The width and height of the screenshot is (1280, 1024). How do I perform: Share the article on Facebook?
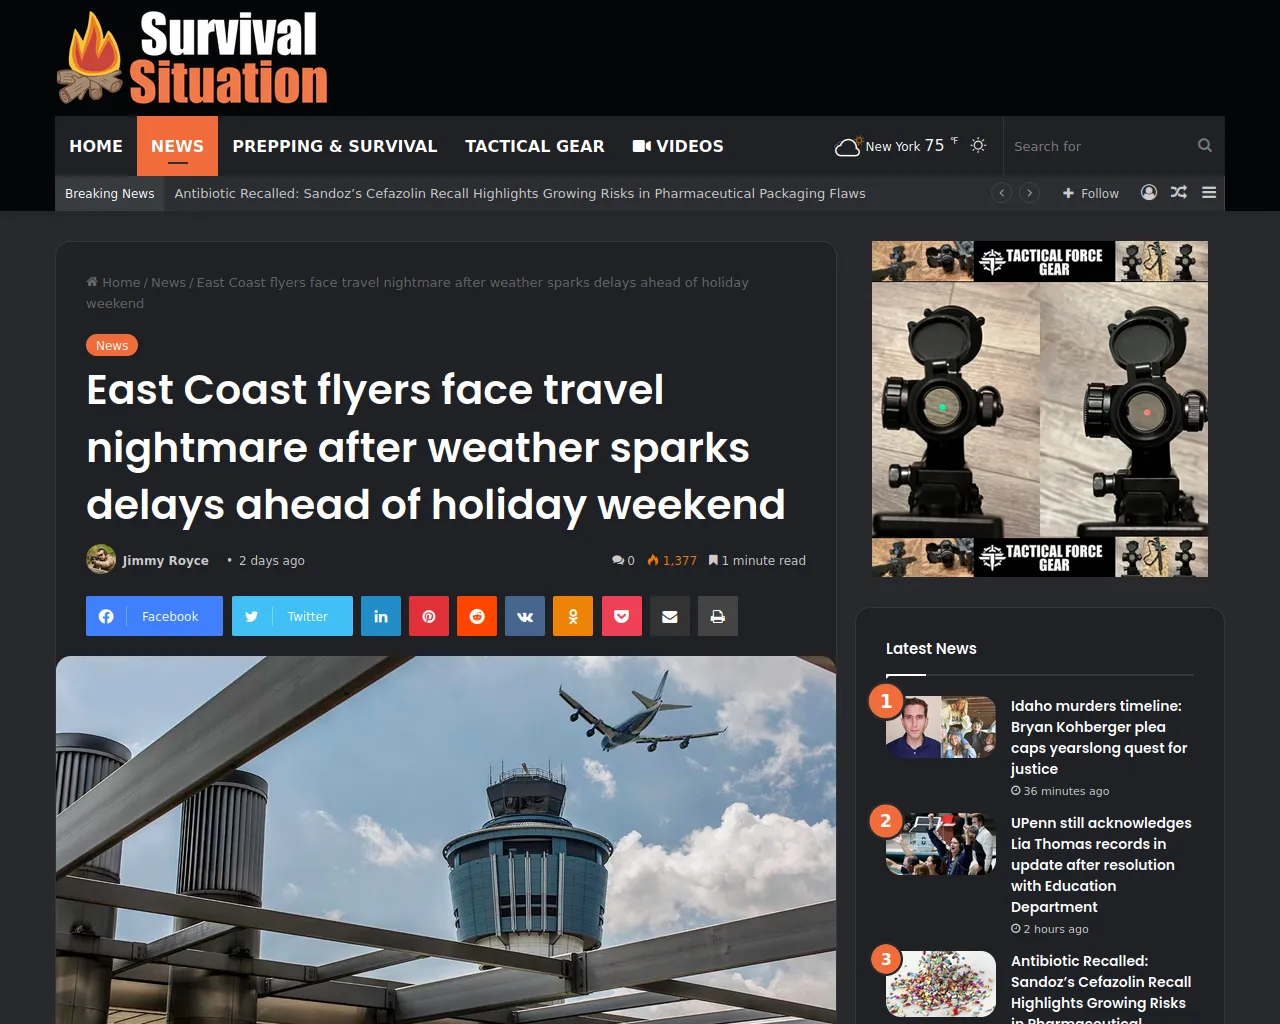154,616
